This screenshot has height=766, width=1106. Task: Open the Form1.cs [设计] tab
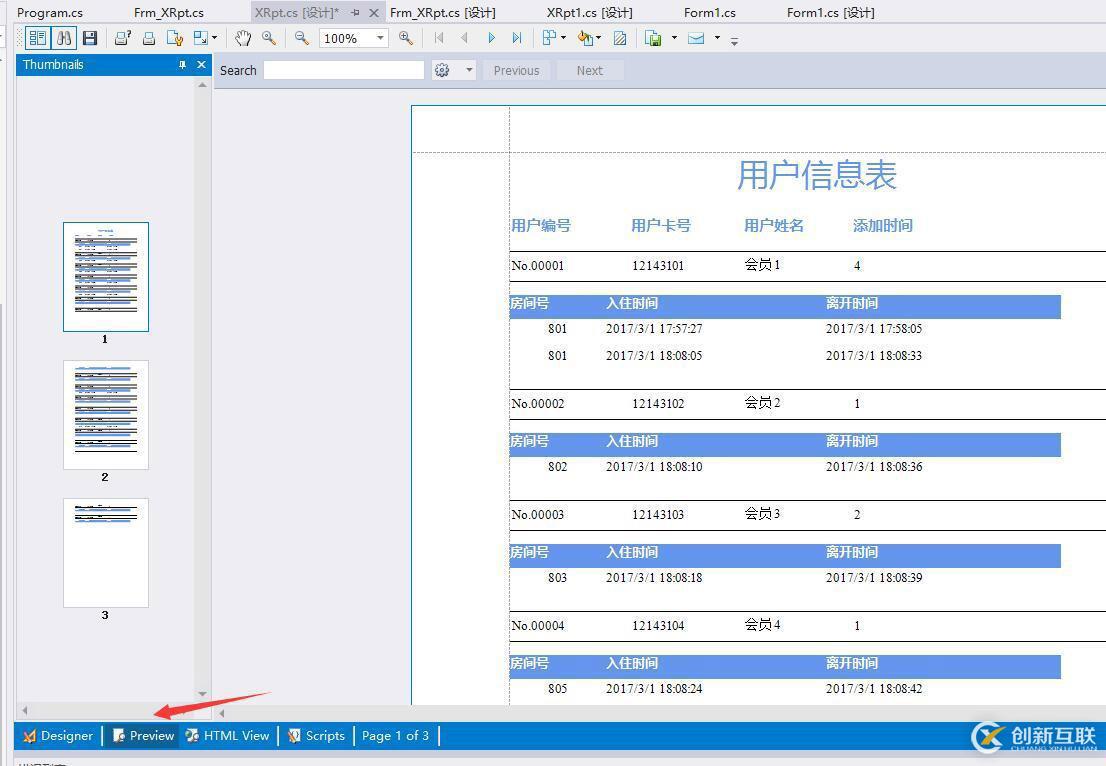[831, 13]
